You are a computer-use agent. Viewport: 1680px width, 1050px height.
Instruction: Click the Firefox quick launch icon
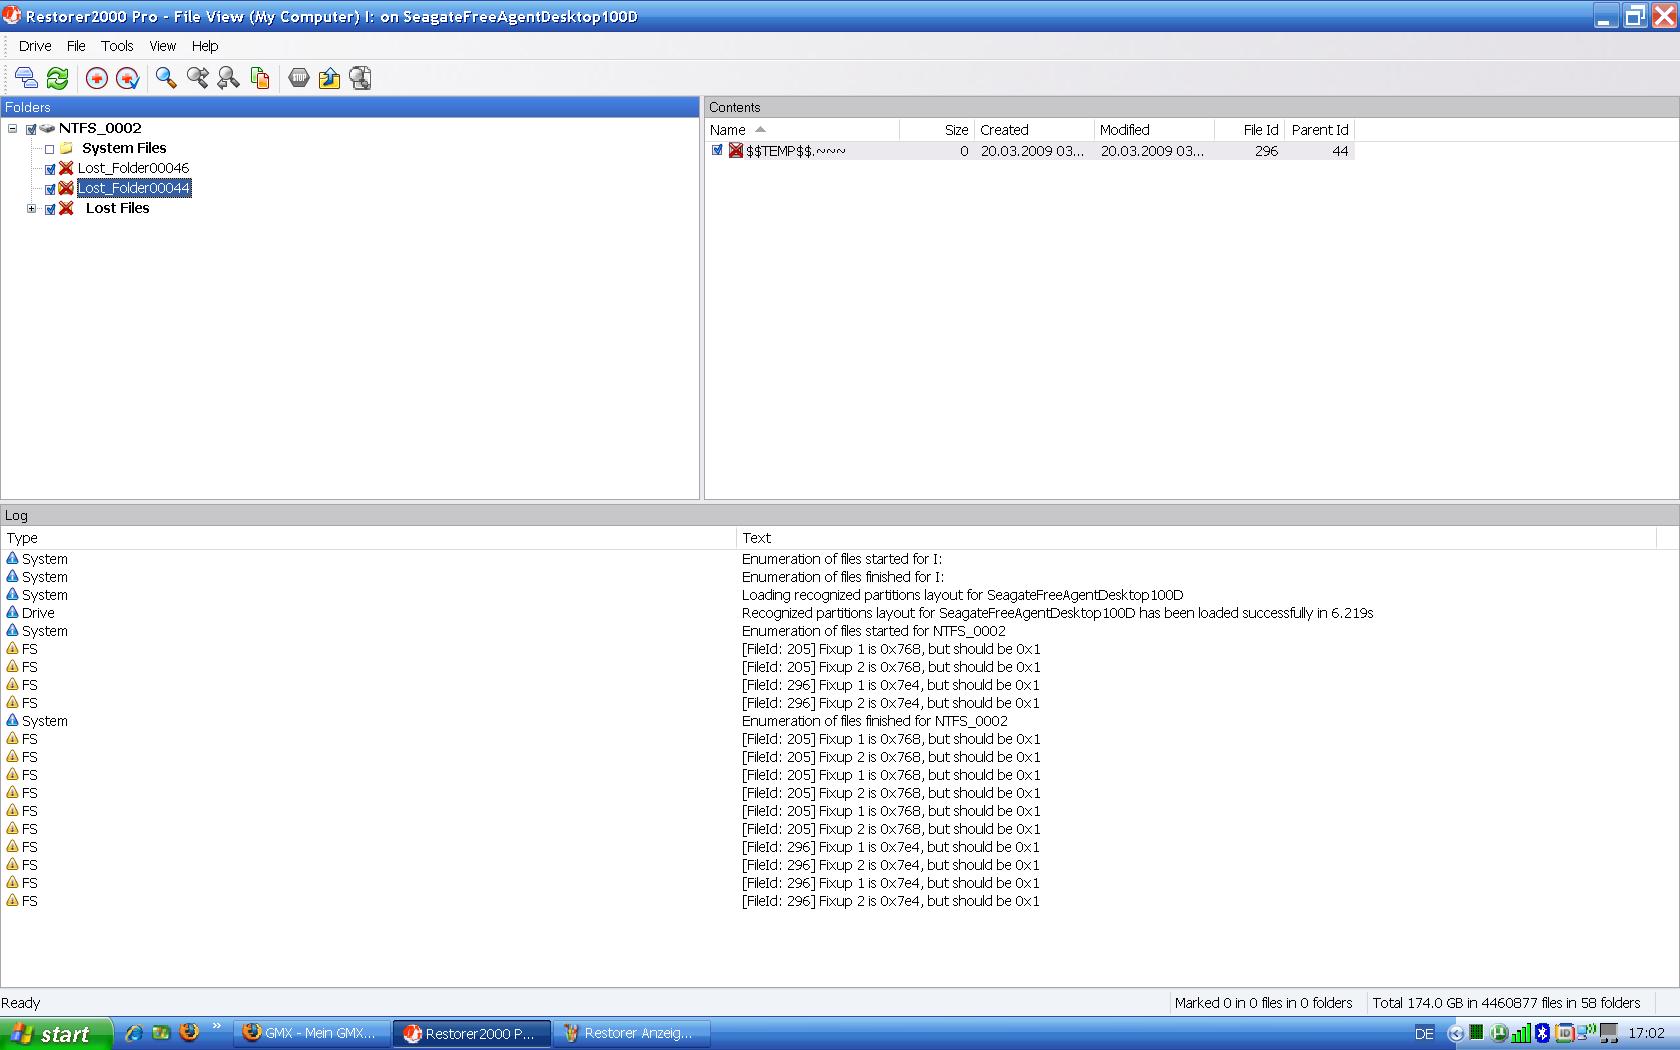[189, 1033]
